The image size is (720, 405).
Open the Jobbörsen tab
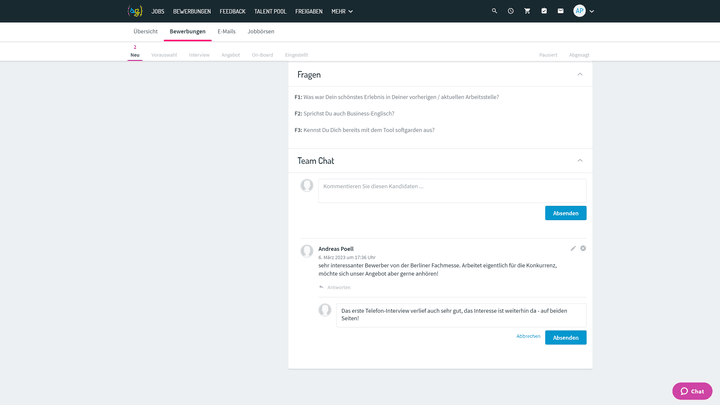click(x=260, y=32)
